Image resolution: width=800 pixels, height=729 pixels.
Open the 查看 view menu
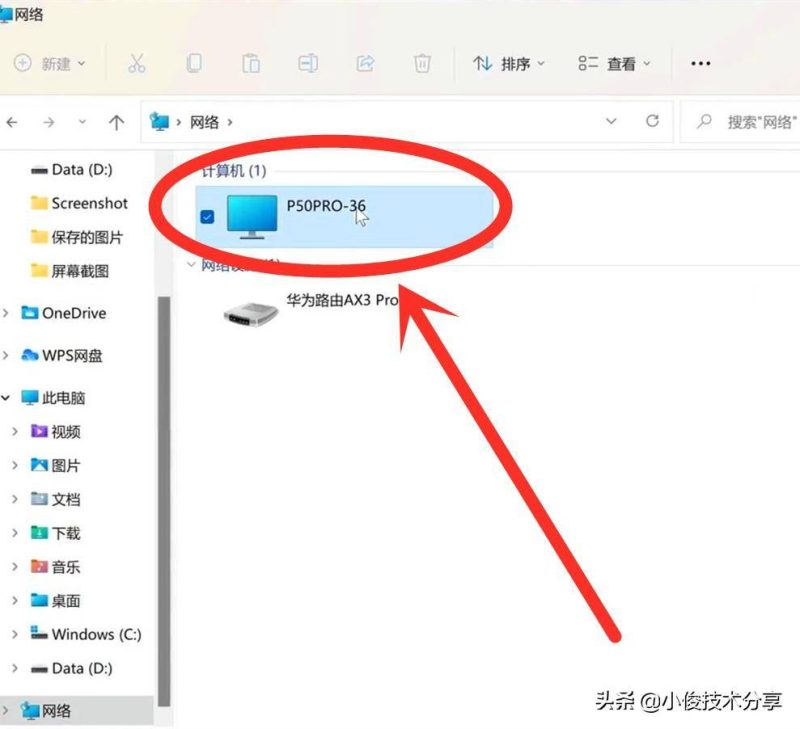[x=617, y=63]
